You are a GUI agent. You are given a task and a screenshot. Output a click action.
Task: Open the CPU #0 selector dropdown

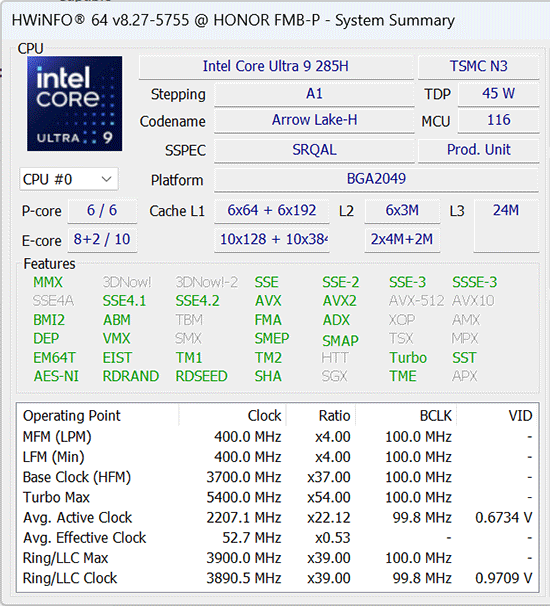click(x=68, y=179)
